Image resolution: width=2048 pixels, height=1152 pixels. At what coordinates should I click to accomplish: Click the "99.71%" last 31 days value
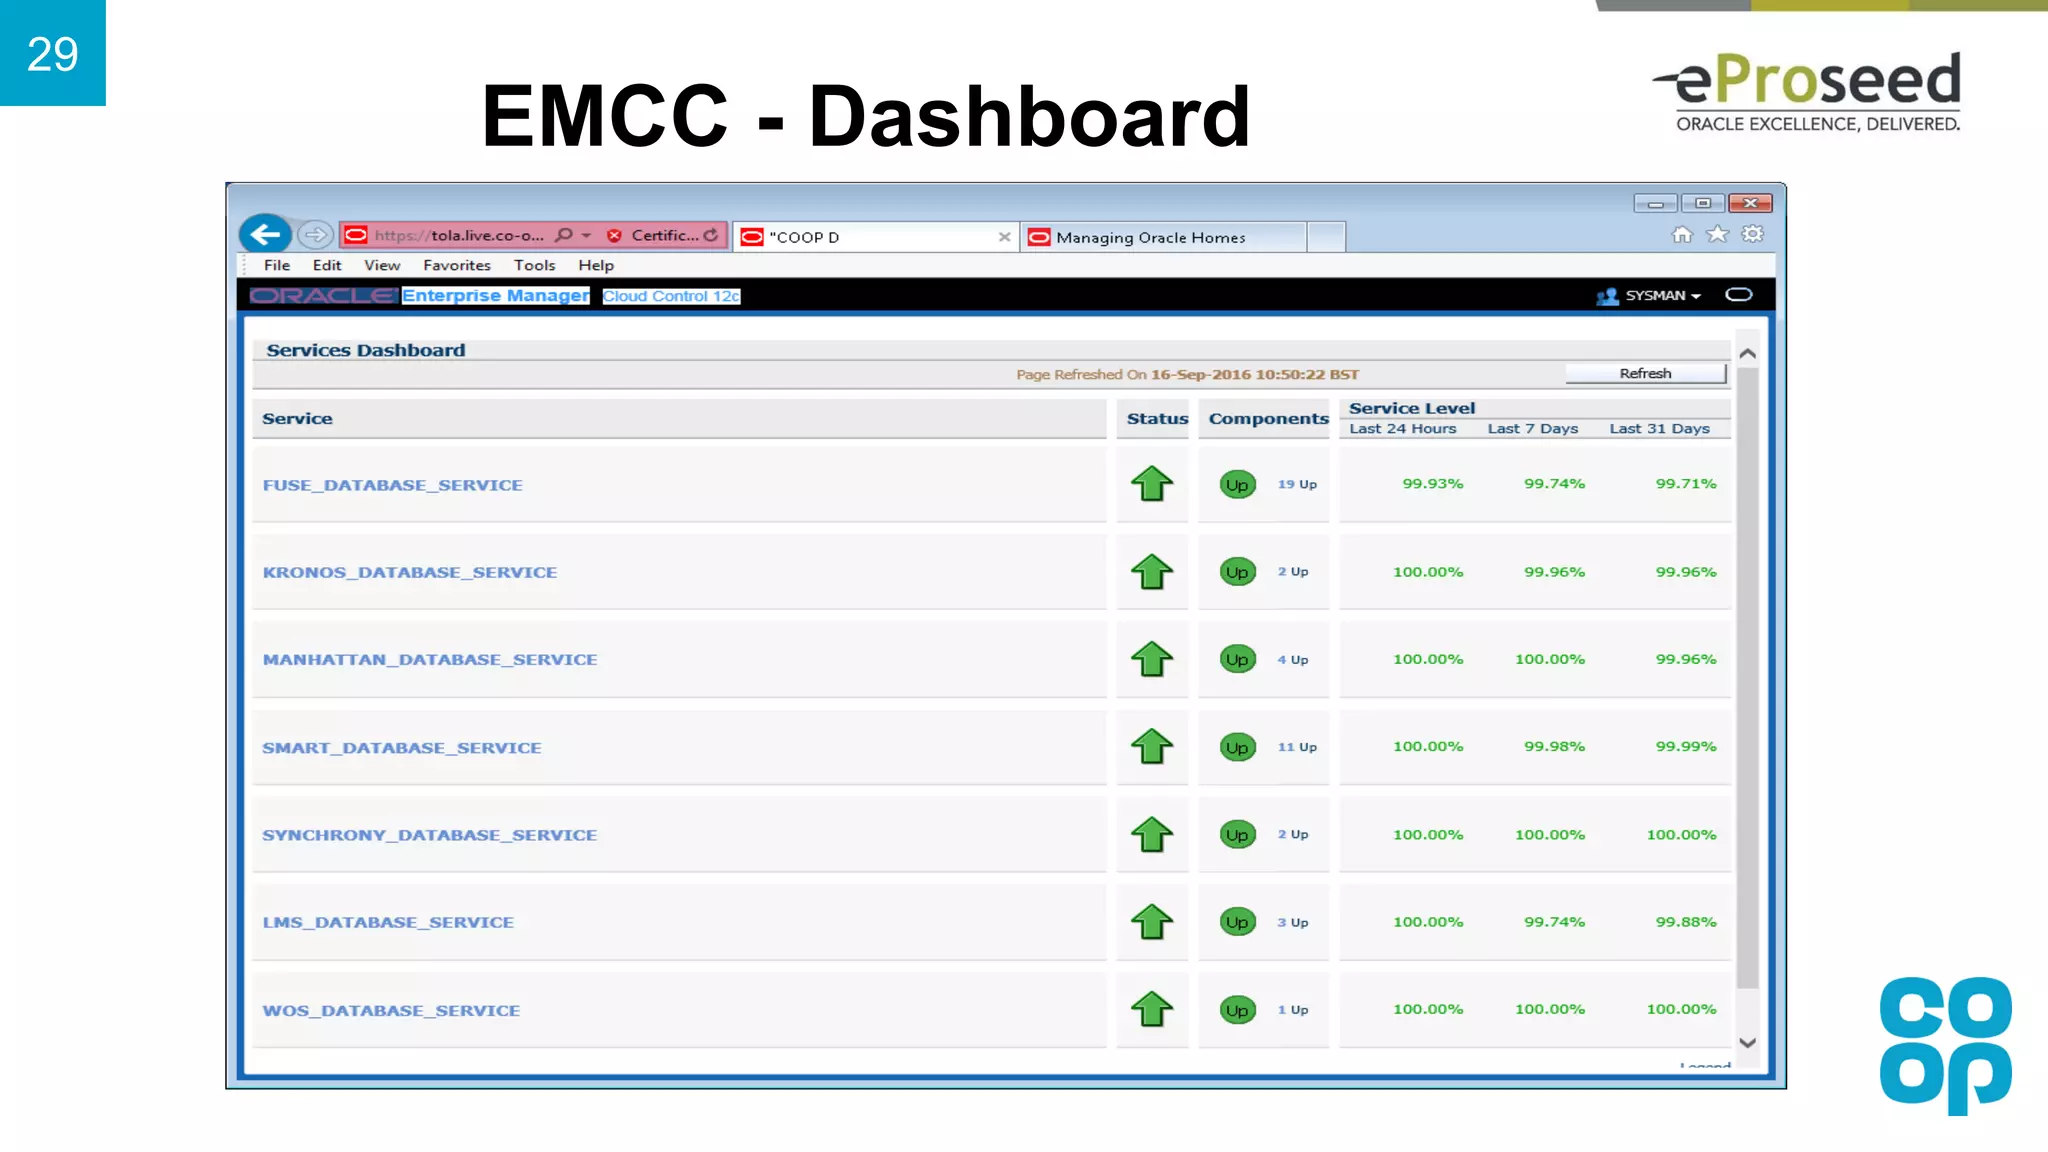(x=1686, y=484)
